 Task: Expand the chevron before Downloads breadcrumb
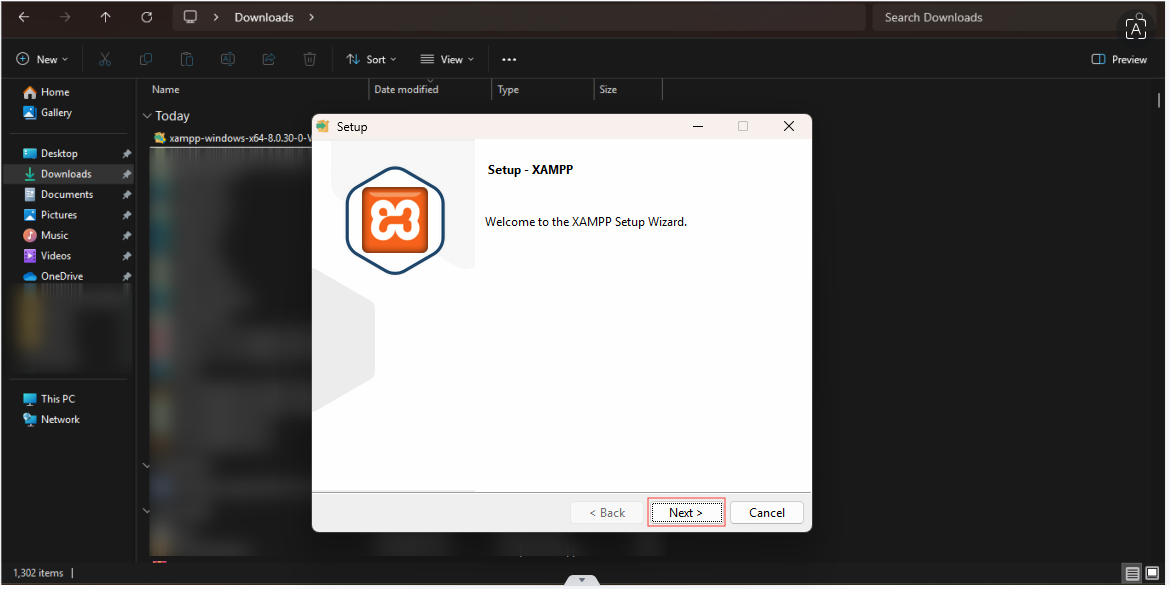pyautogui.click(x=216, y=17)
